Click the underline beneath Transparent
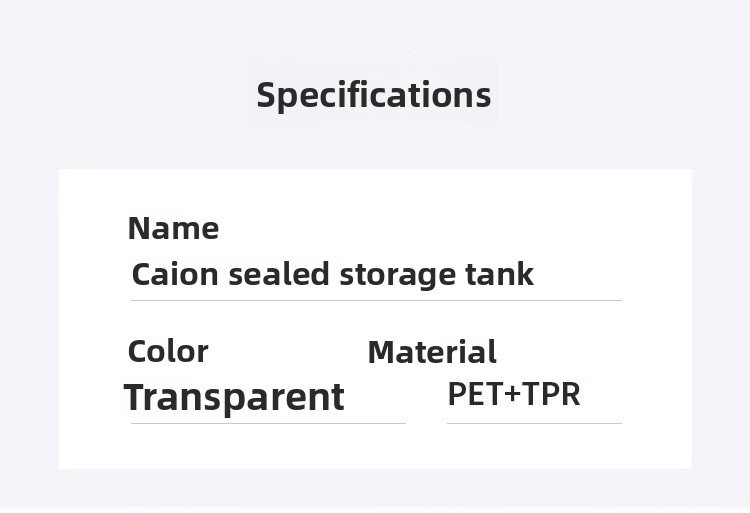The height and width of the screenshot is (513, 750). [x=268, y=423]
